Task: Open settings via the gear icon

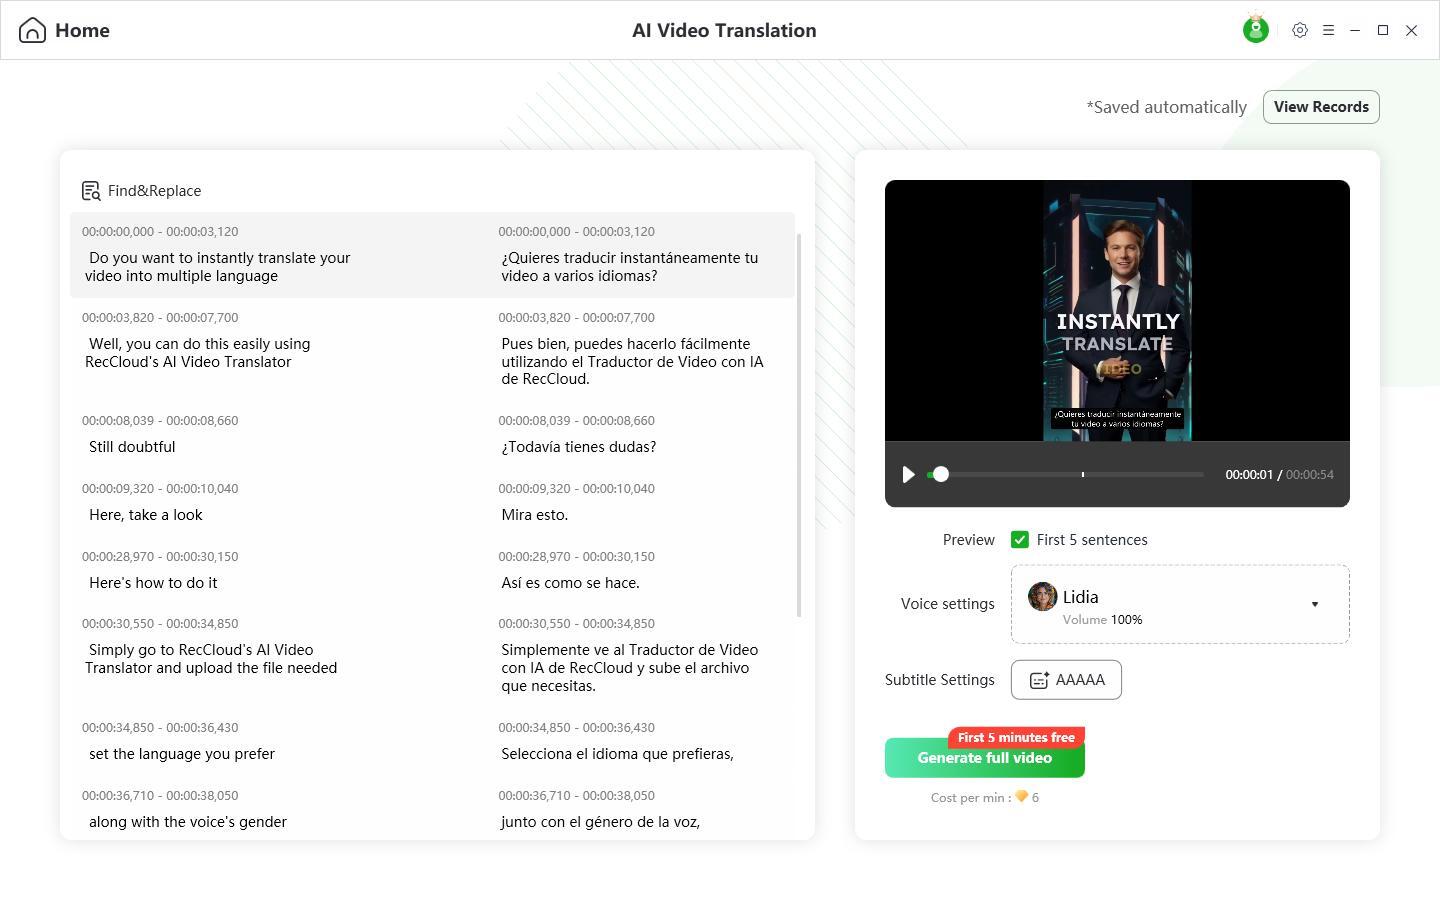Action: click(1300, 30)
